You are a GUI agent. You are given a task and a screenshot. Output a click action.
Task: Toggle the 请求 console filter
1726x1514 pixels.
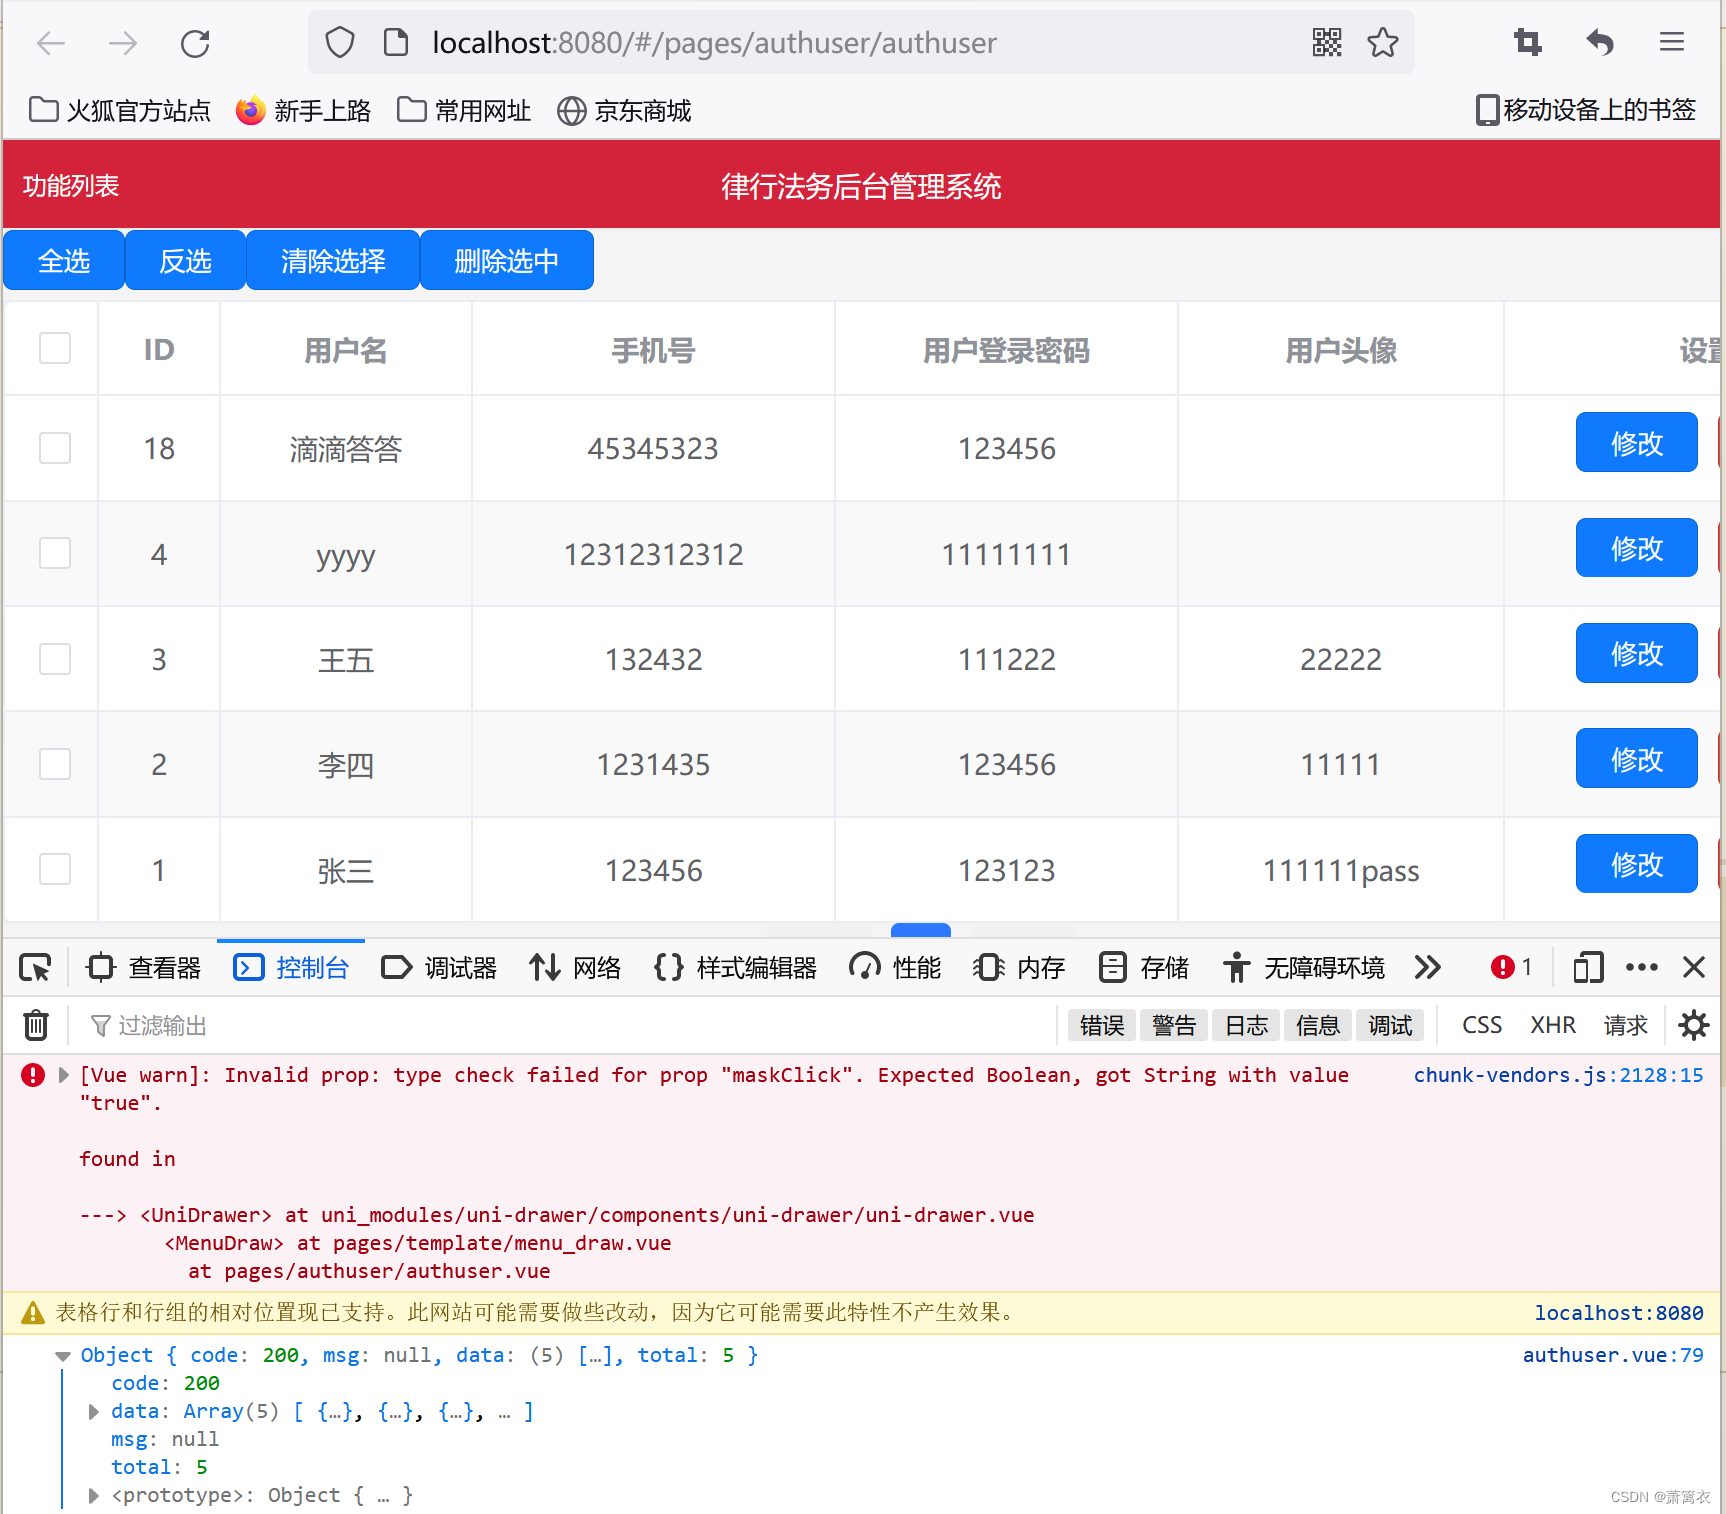point(1626,1025)
